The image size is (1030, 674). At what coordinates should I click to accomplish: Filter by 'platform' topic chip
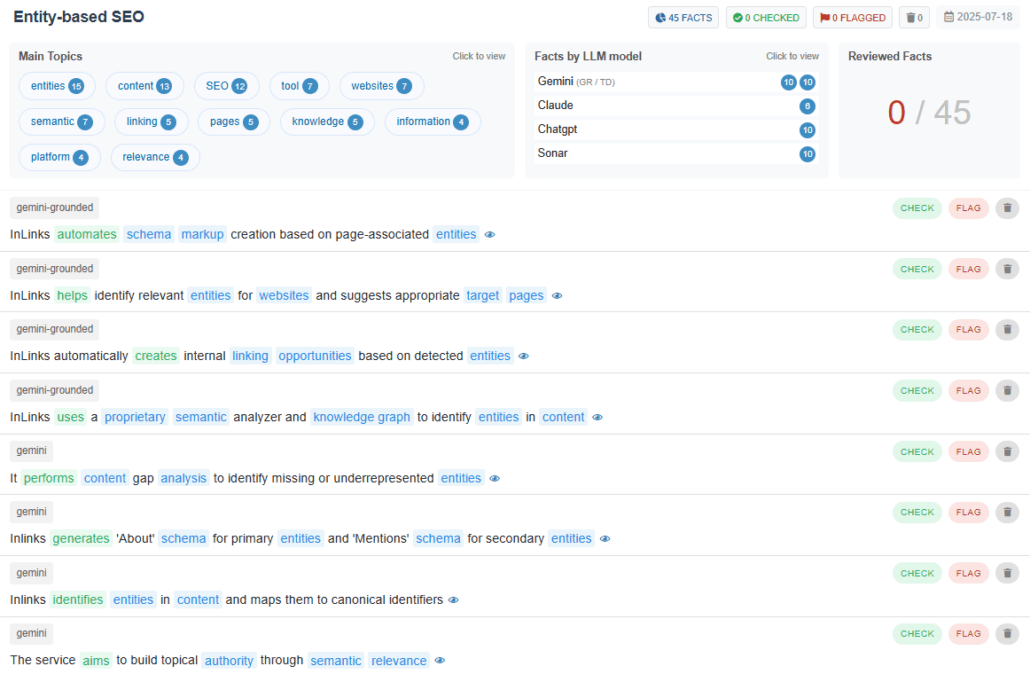click(x=59, y=157)
